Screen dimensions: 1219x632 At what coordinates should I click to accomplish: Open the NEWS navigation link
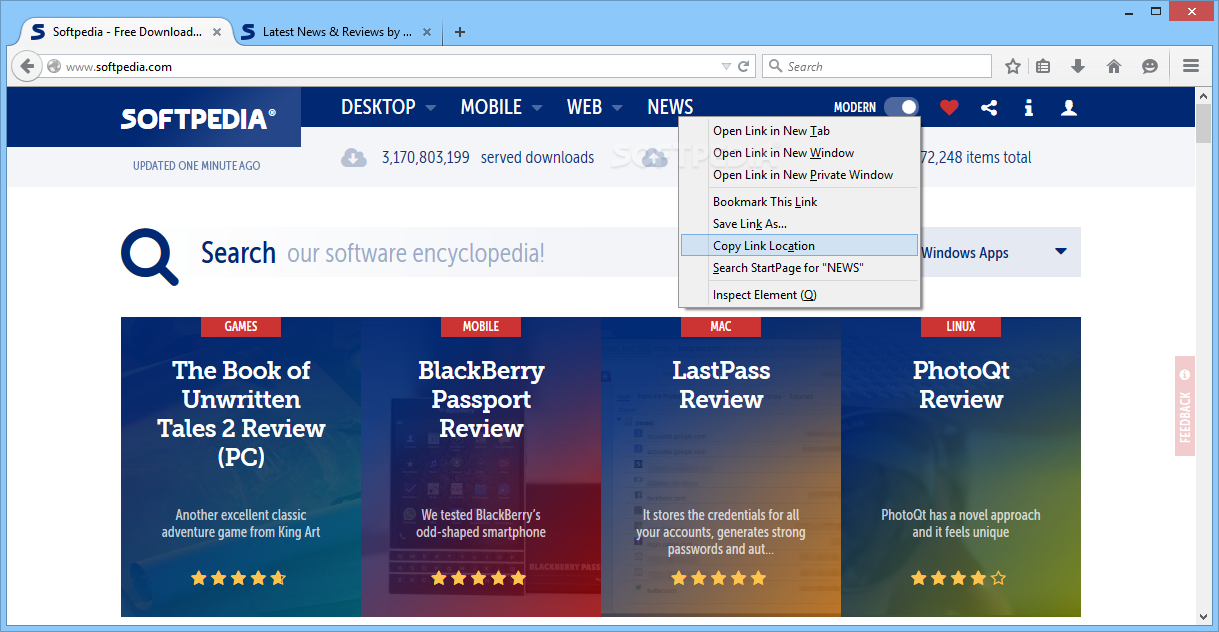(x=670, y=107)
